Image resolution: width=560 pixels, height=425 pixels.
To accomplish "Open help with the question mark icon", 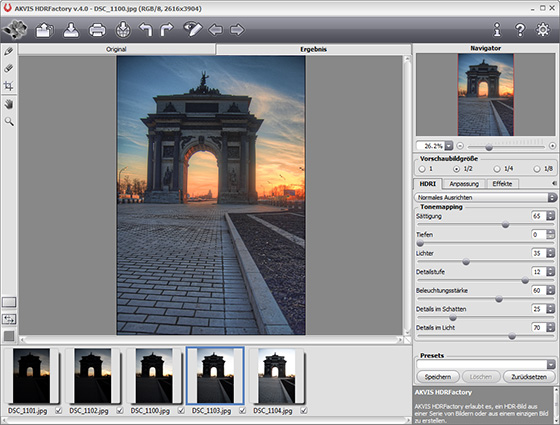I will (x=520, y=30).
